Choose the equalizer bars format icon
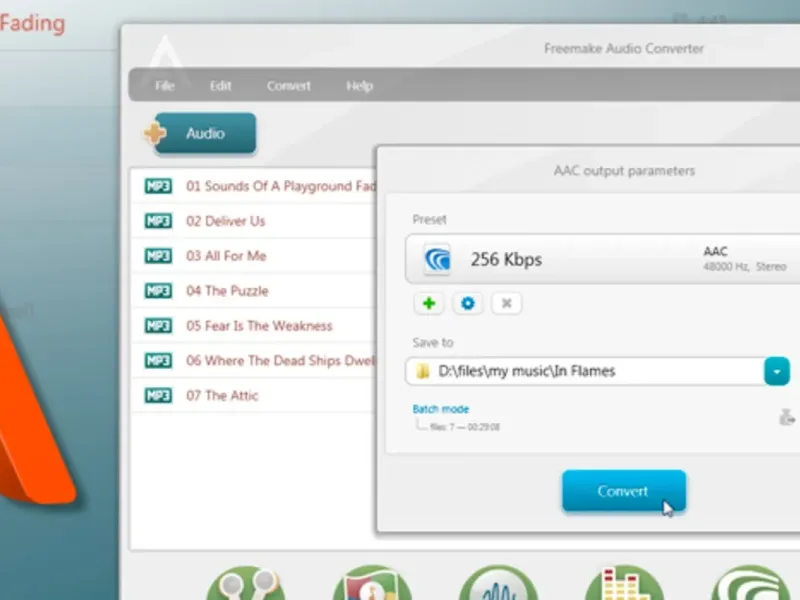This screenshot has width=800, height=600. pyautogui.click(x=624, y=583)
